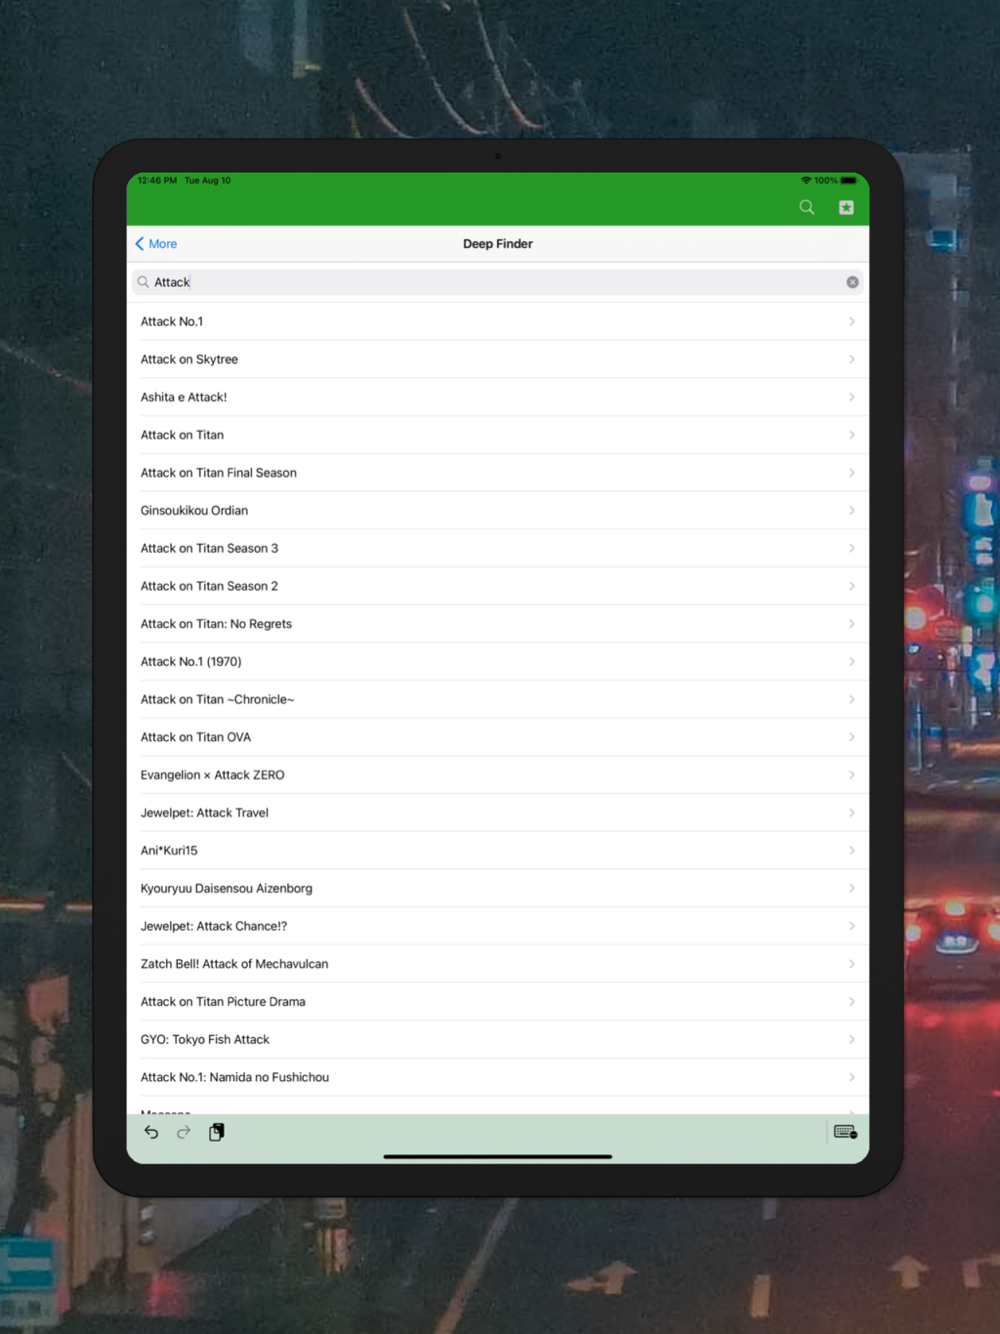The image size is (1000, 1334).
Task: Open Kyouryuu Daisensou Aizenborg
Action: click(498, 888)
